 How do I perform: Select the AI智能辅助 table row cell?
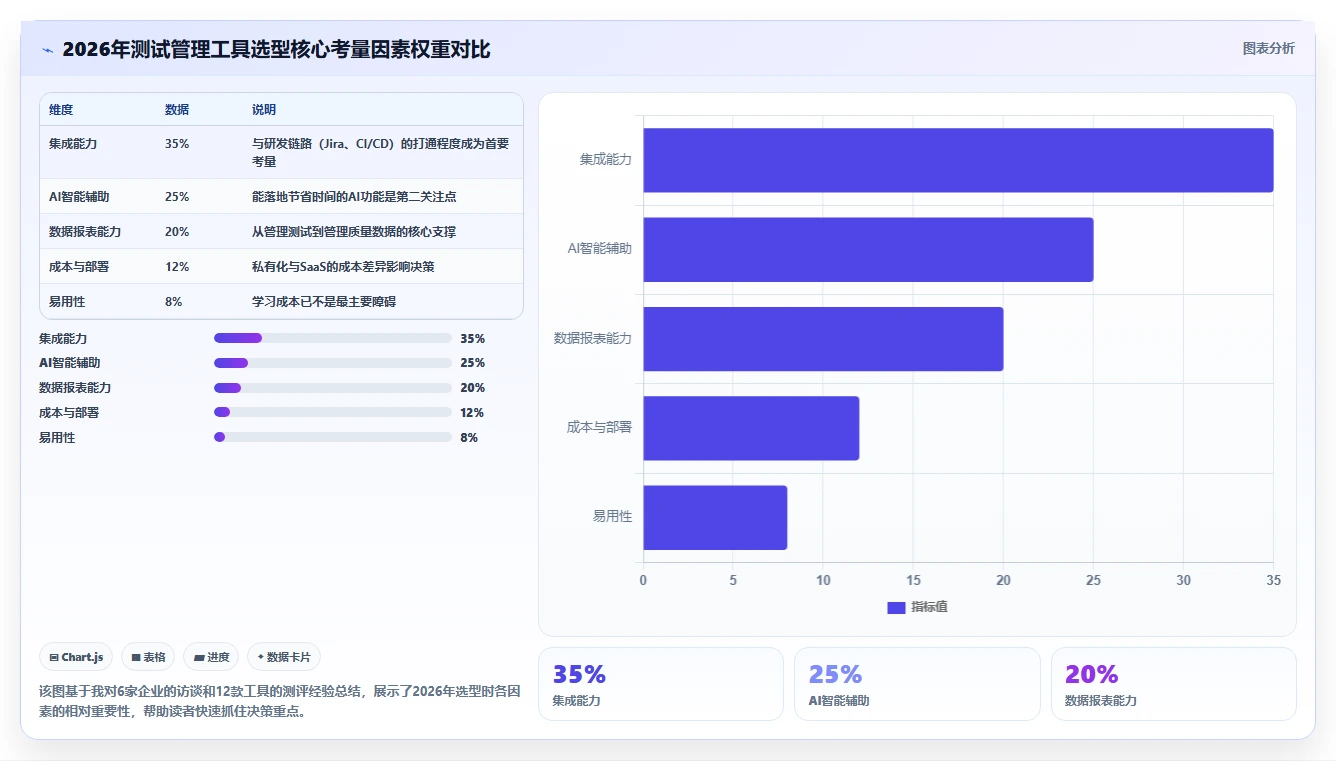[79, 197]
